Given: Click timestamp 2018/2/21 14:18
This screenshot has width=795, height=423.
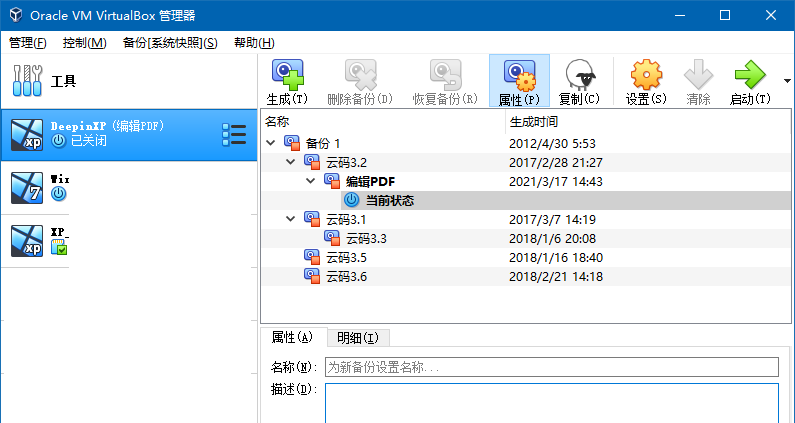Looking at the screenshot, I should [556, 276].
